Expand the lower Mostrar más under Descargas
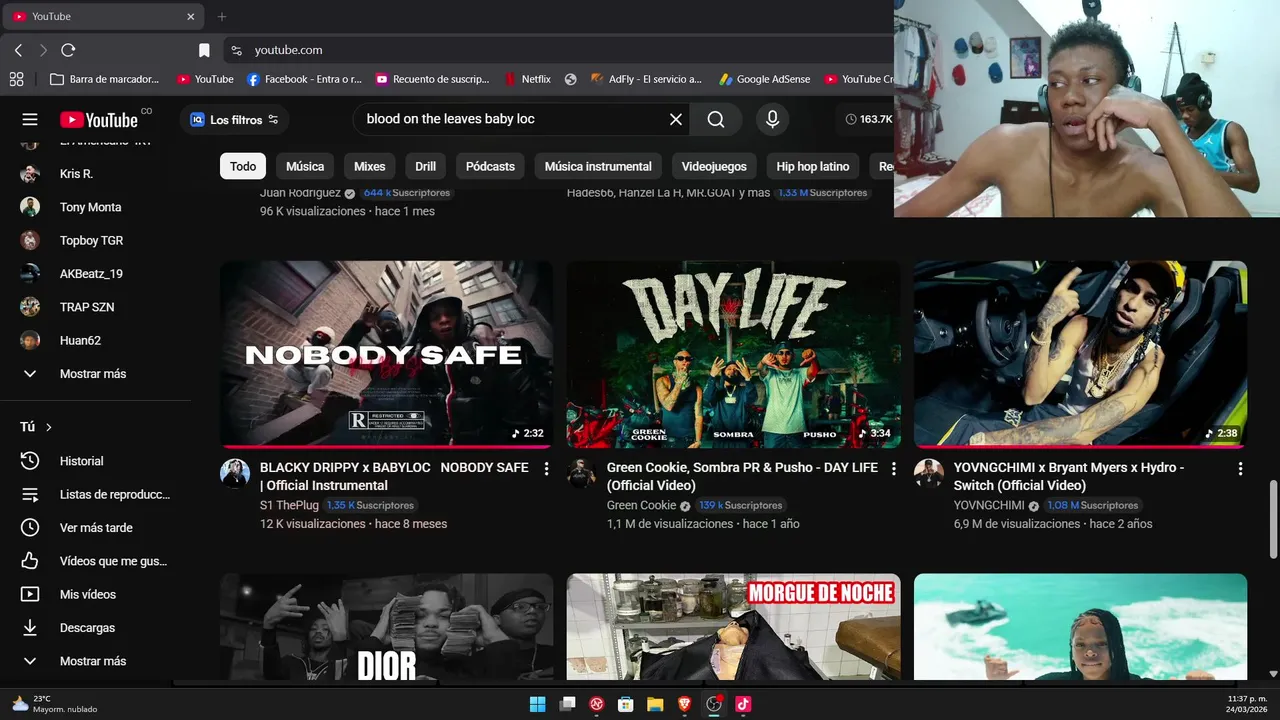The width and height of the screenshot is (1280, 720). [x=95, y=661]
